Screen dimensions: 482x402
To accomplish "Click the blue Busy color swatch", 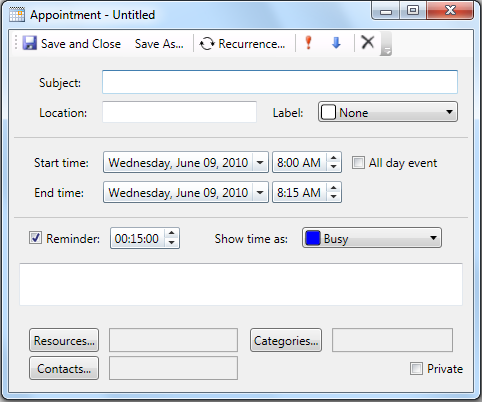I will pos(313,238).
